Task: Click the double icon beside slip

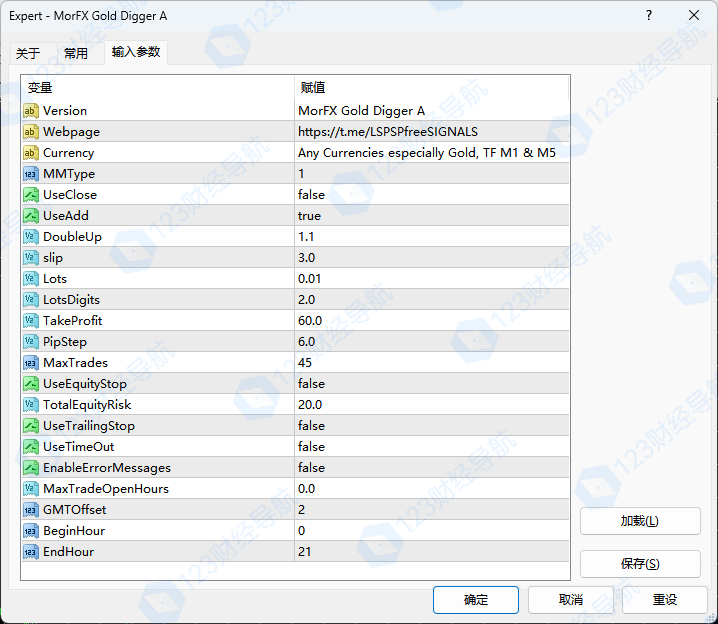Action: (x=31, y=258)
